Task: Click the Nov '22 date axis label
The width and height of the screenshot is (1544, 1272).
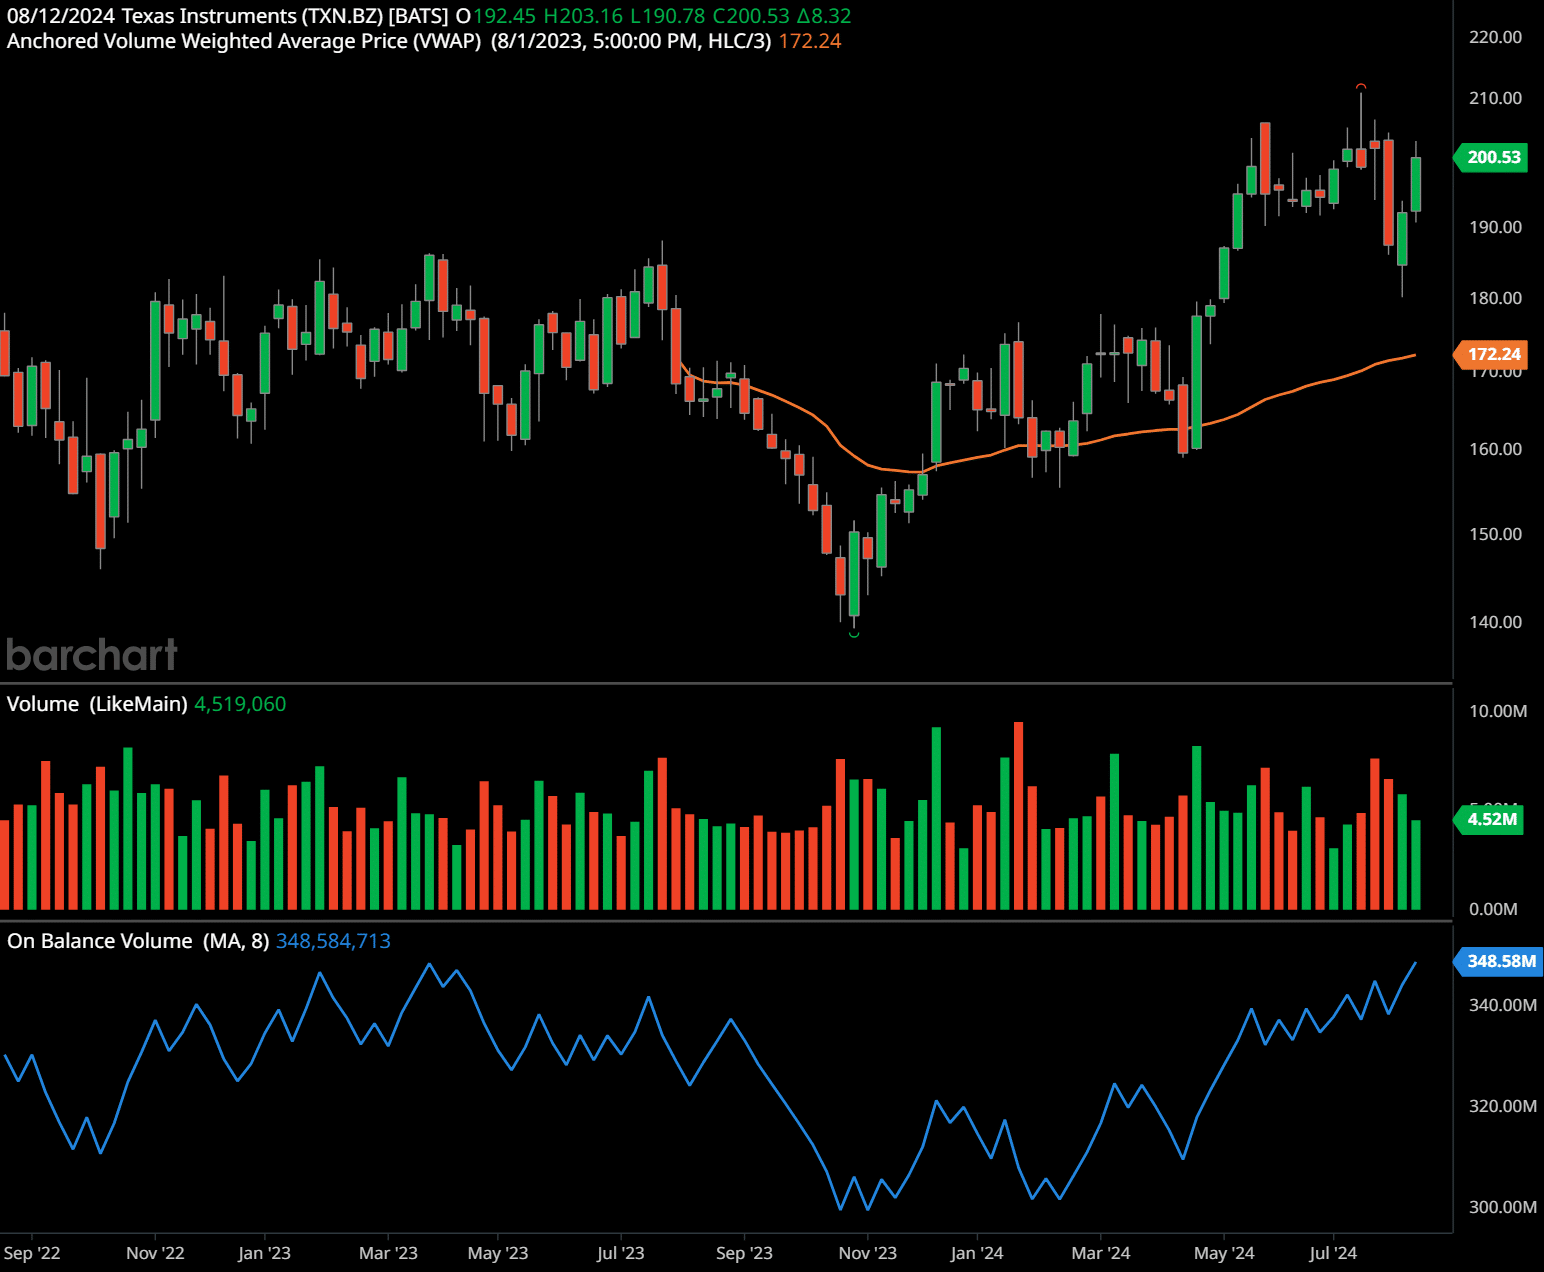Action: click(x=155, y=1253)
